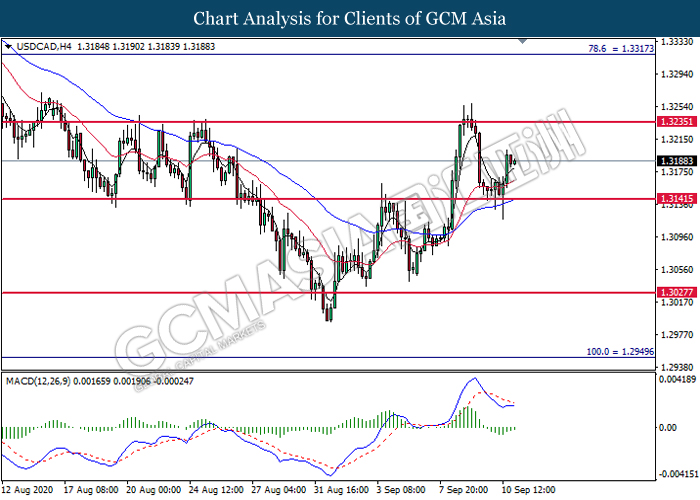Click the 10 Sep 12:00 date label
The image size is (700, 500).
click(x=528, y=490)
